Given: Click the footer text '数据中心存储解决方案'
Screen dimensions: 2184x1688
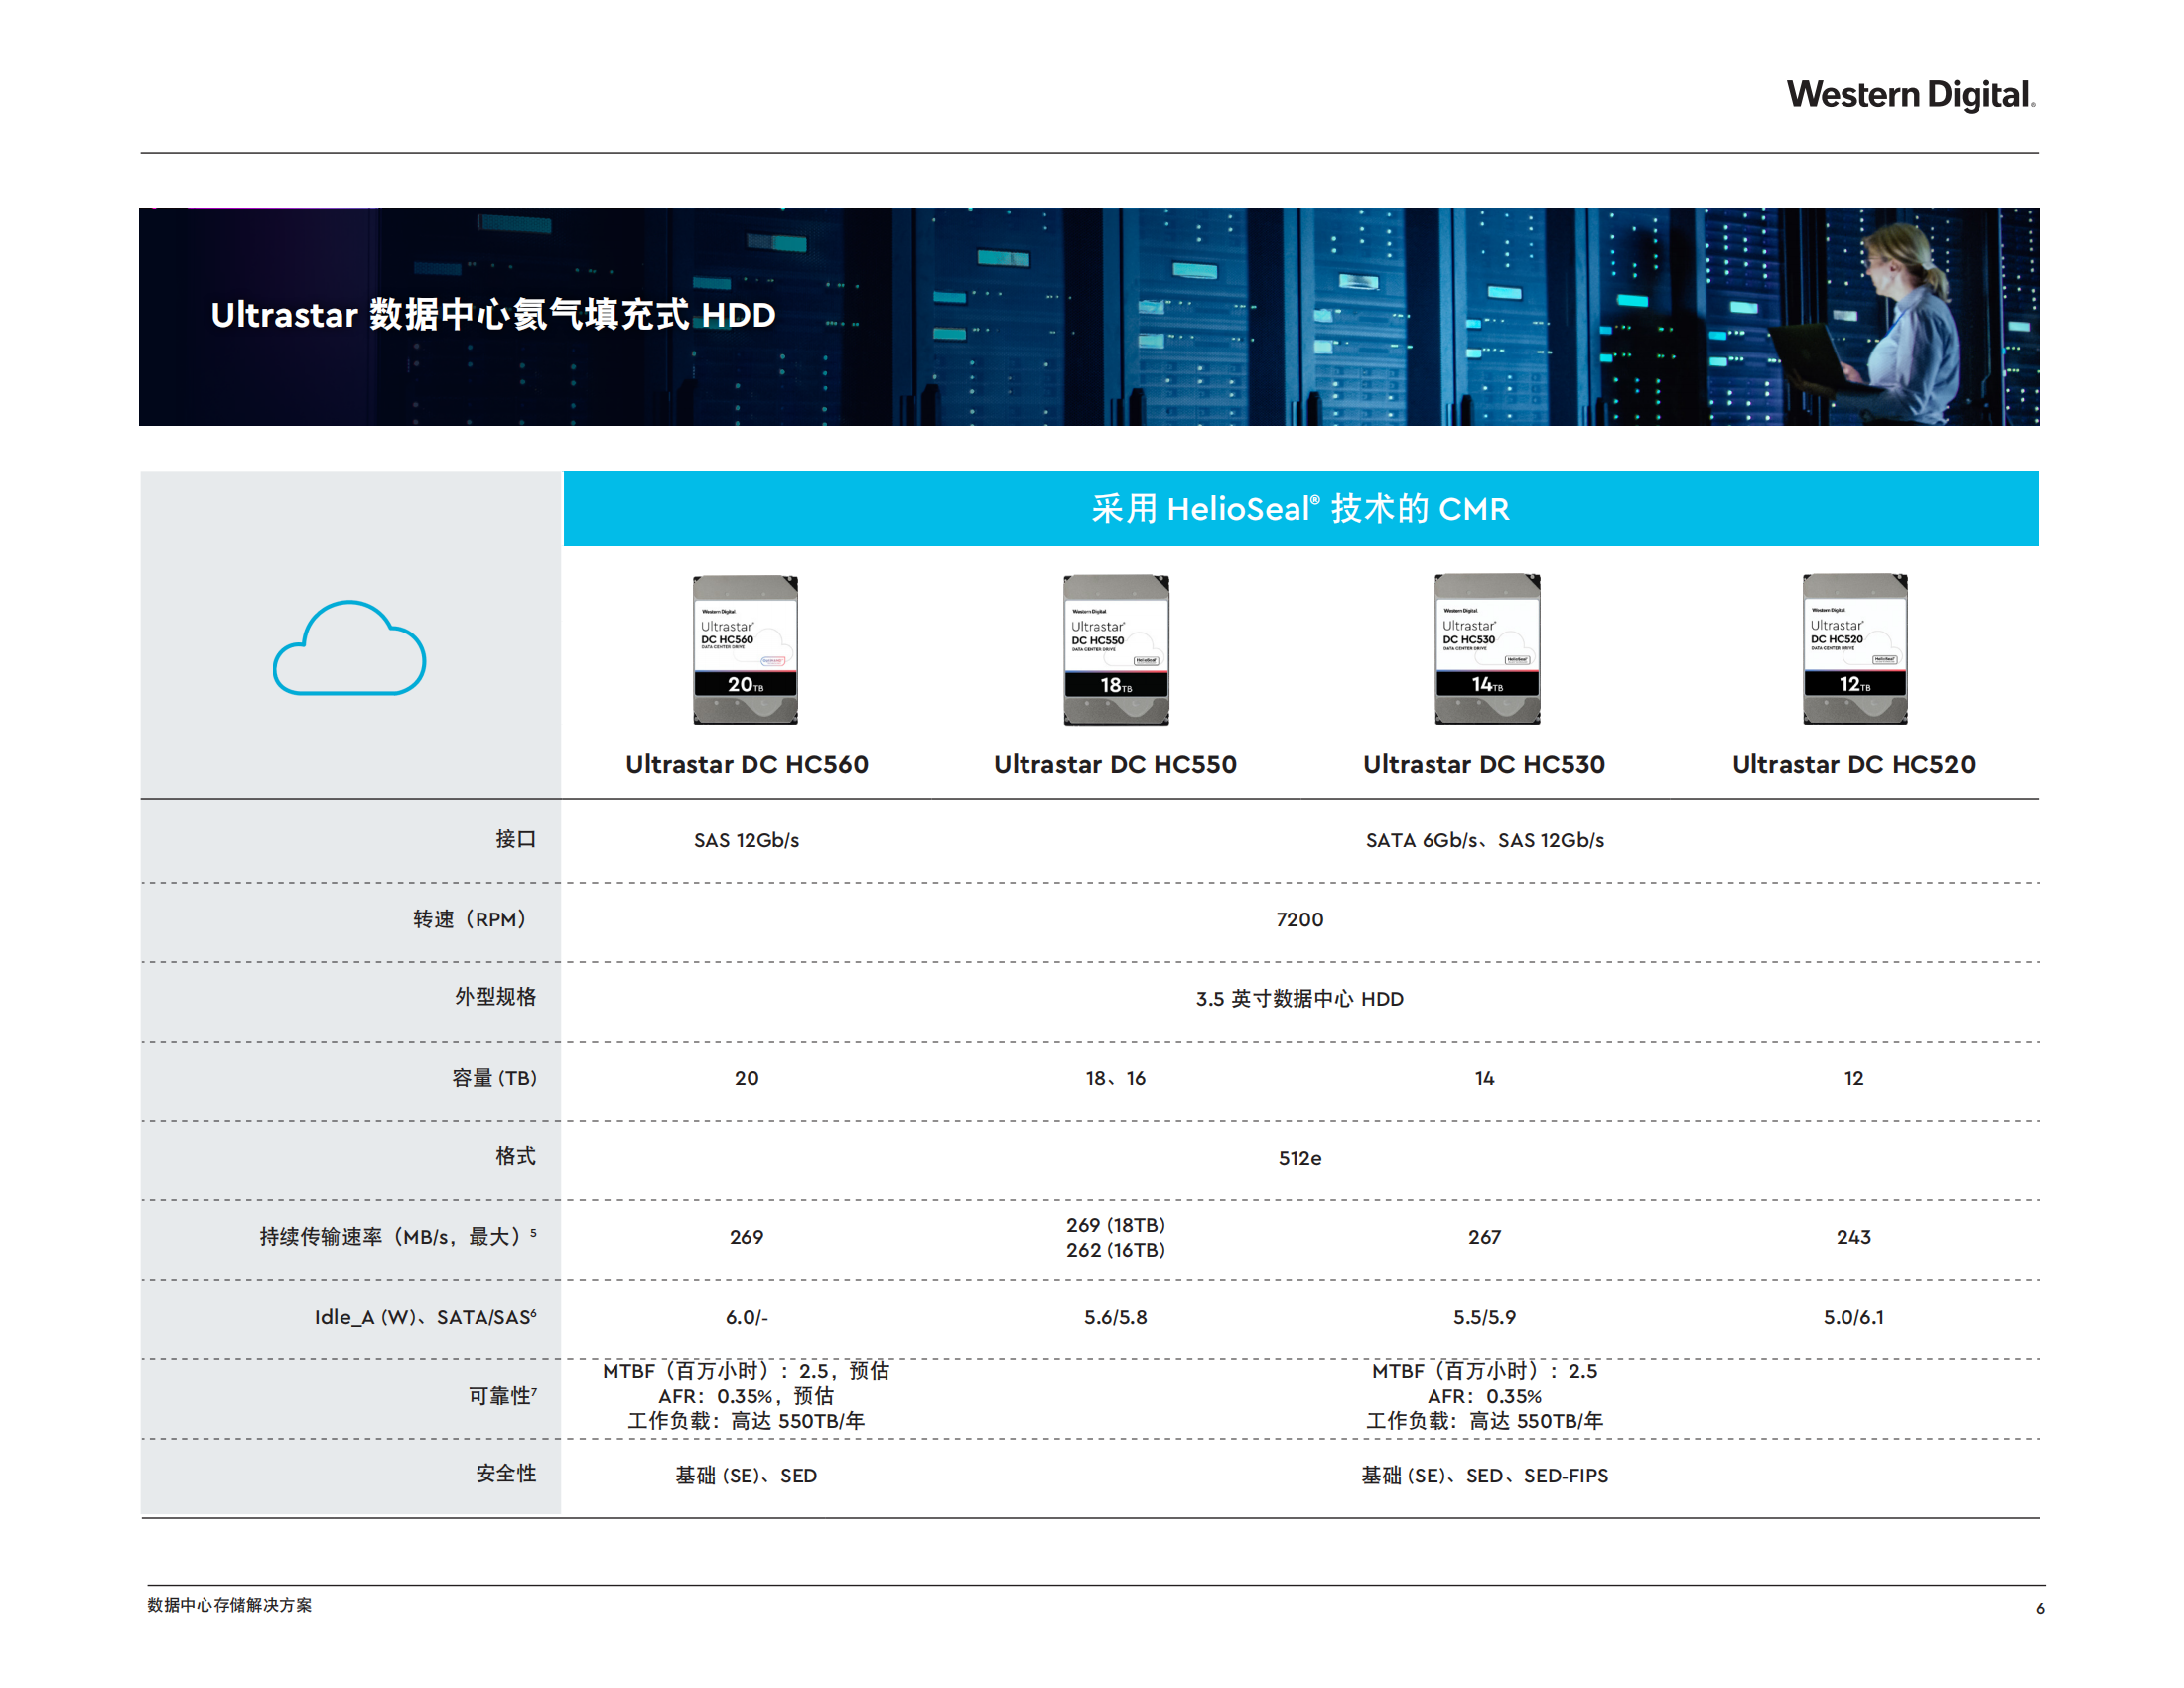Looking at the screenshot, I should point(229,1604).
